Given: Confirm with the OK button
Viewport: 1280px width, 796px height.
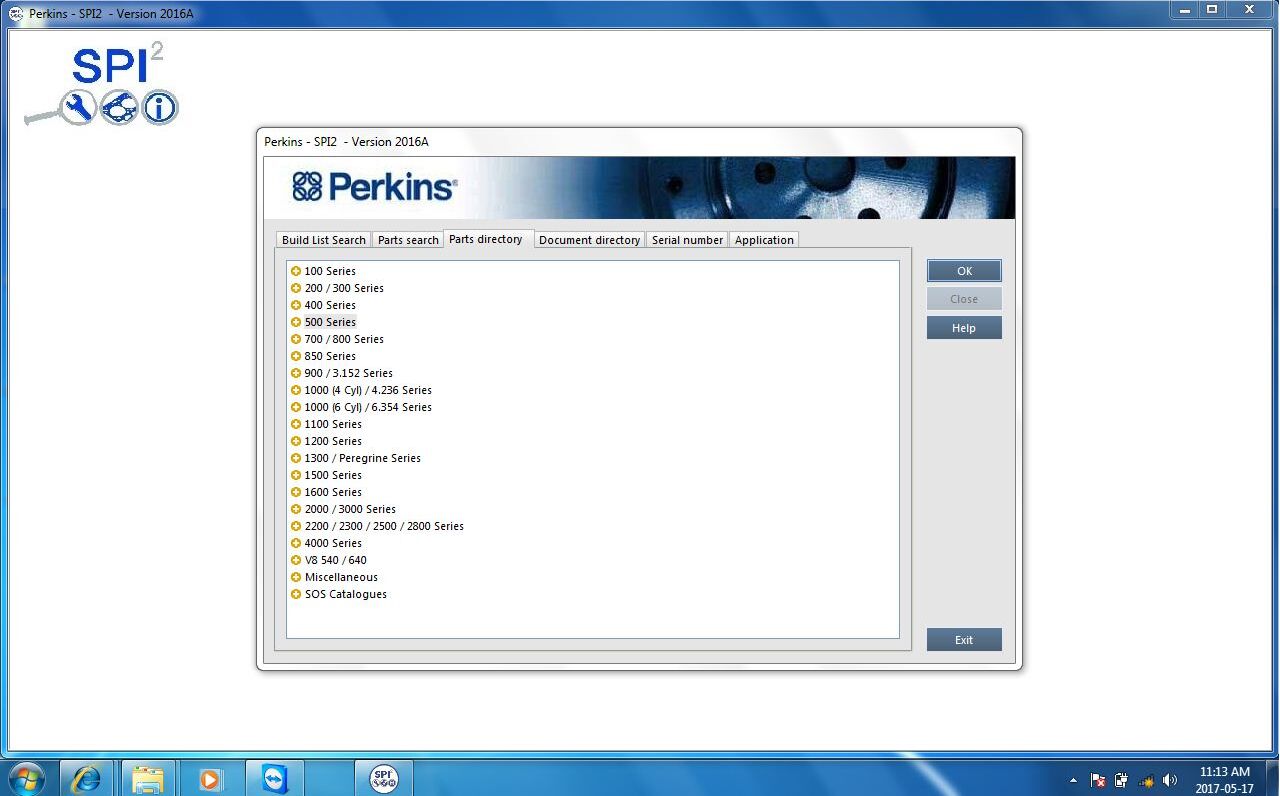Looking at the screenshot, I should 964,271.
